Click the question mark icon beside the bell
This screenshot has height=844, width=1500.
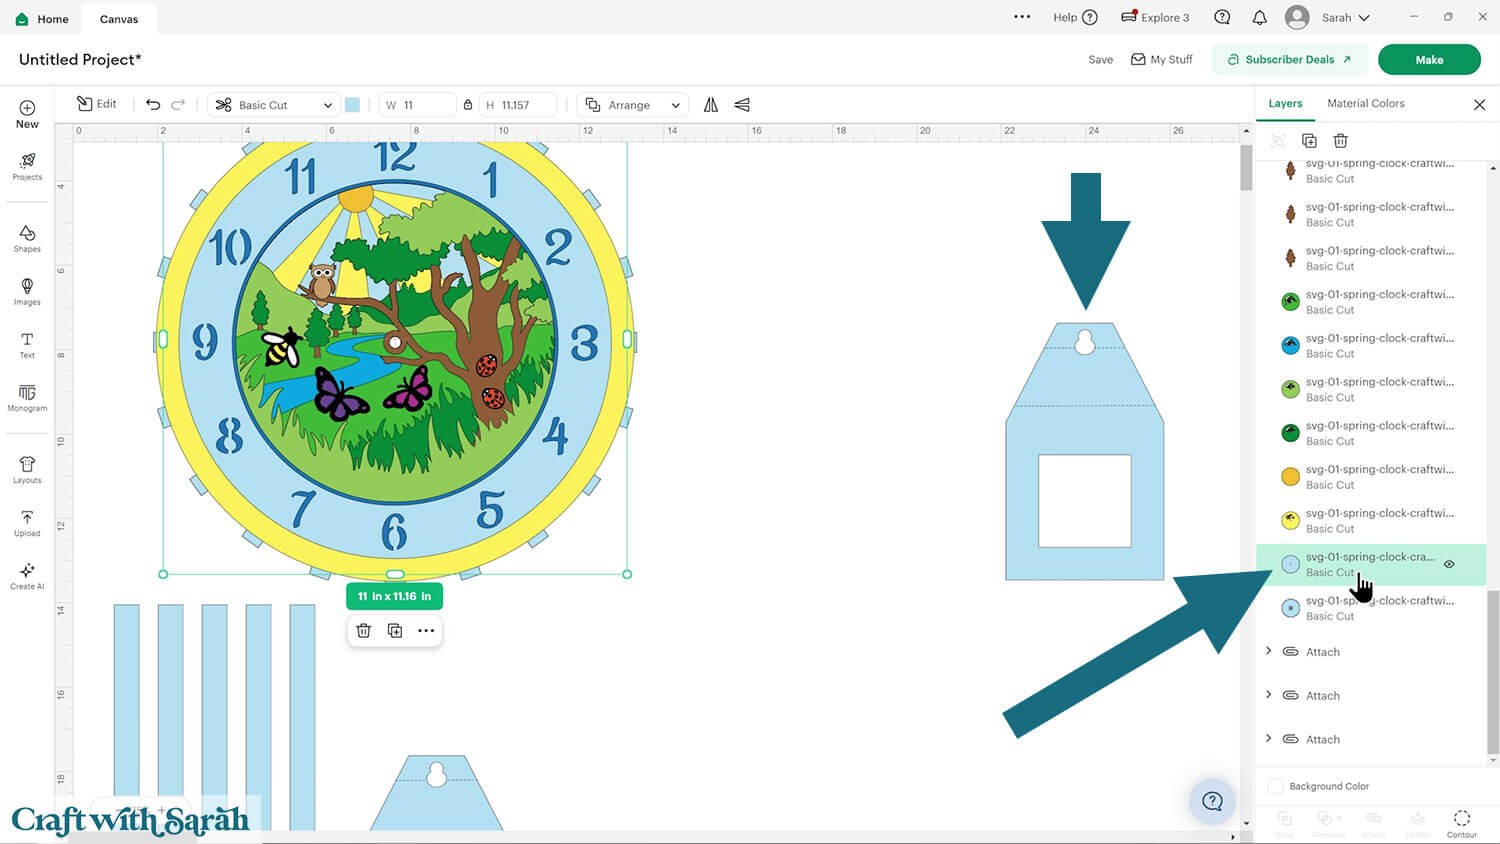point(1222,17)
